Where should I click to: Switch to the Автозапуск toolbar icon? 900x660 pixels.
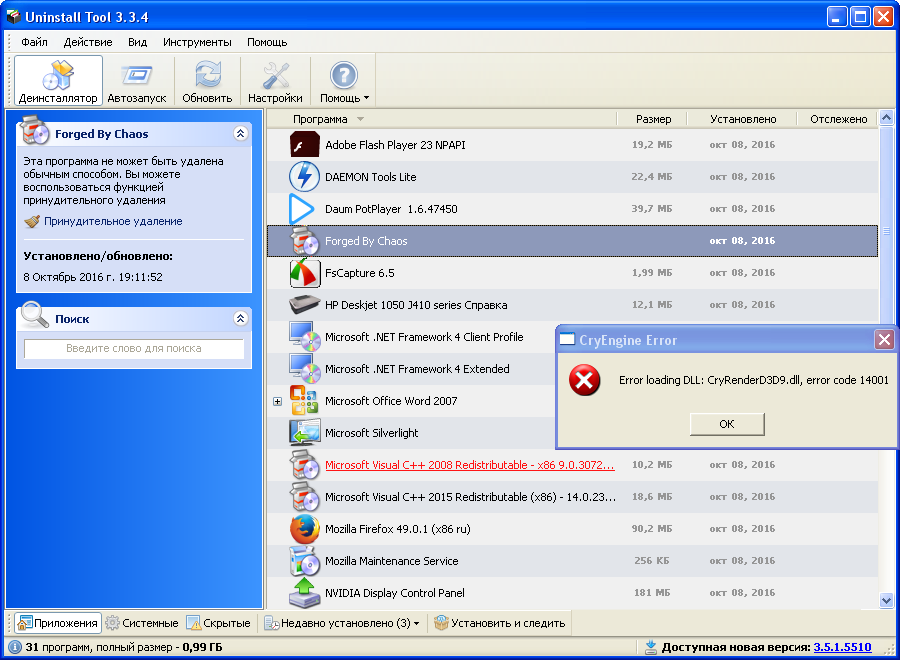point(137,81)
